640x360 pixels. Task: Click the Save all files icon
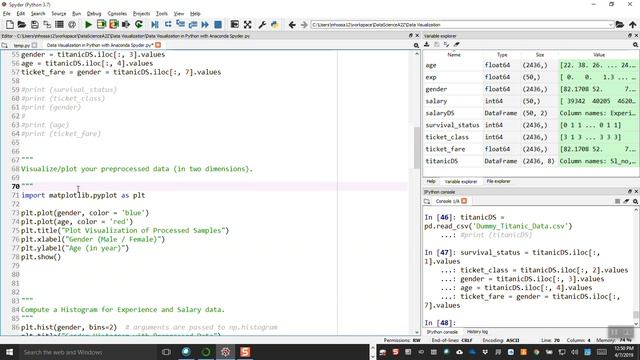pos(47,24)
